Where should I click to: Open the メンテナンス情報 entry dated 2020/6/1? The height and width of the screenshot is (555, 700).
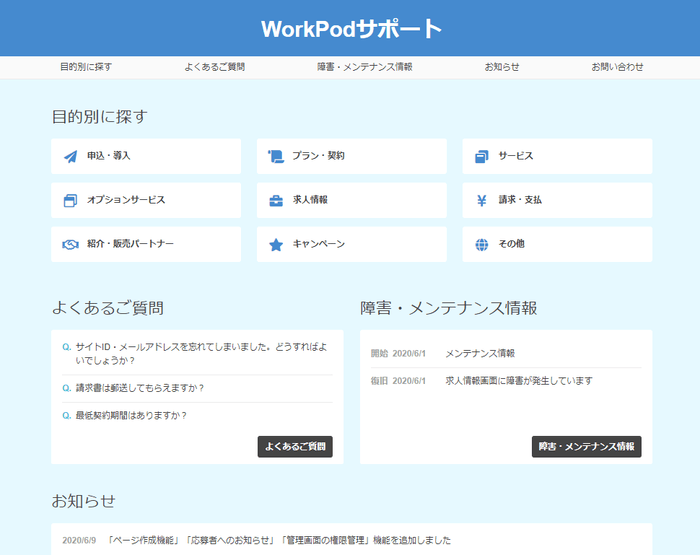(x=480, y=354)
